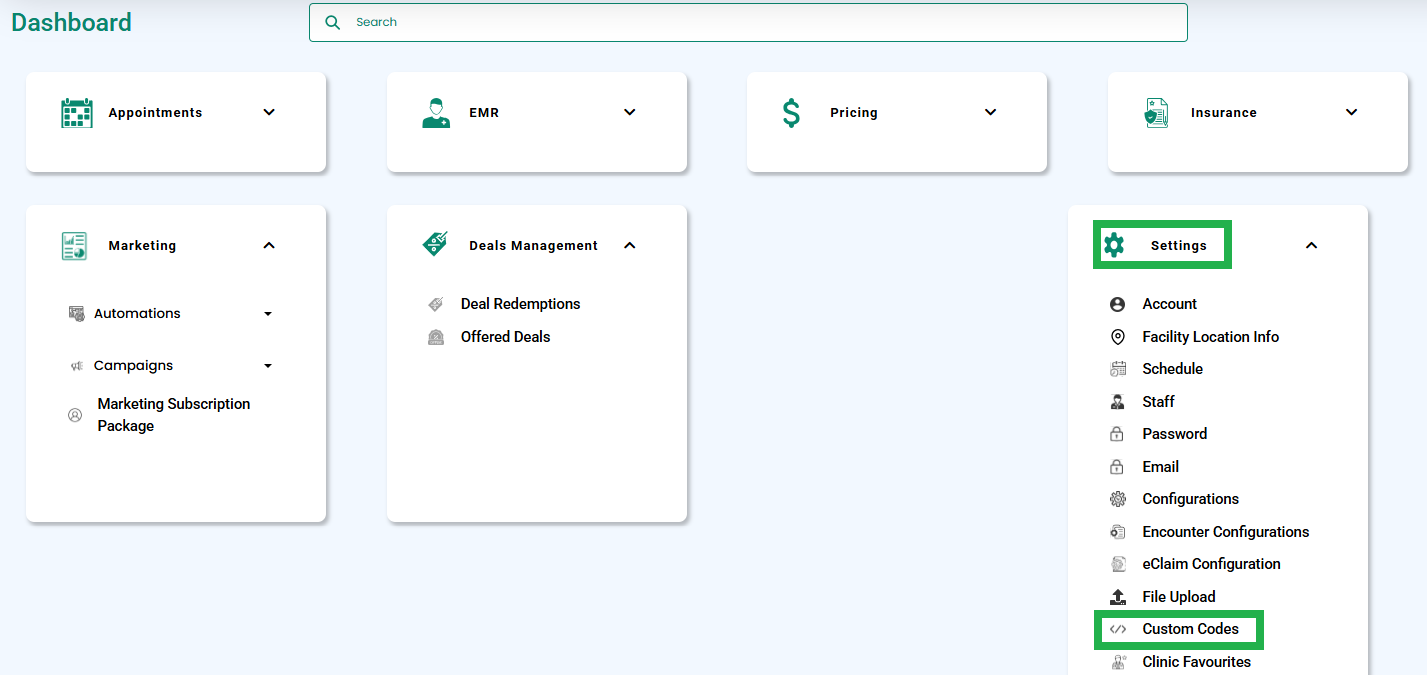Open the Automations menu item
The image size is (1427, 675).
click(x=137, y=313)
